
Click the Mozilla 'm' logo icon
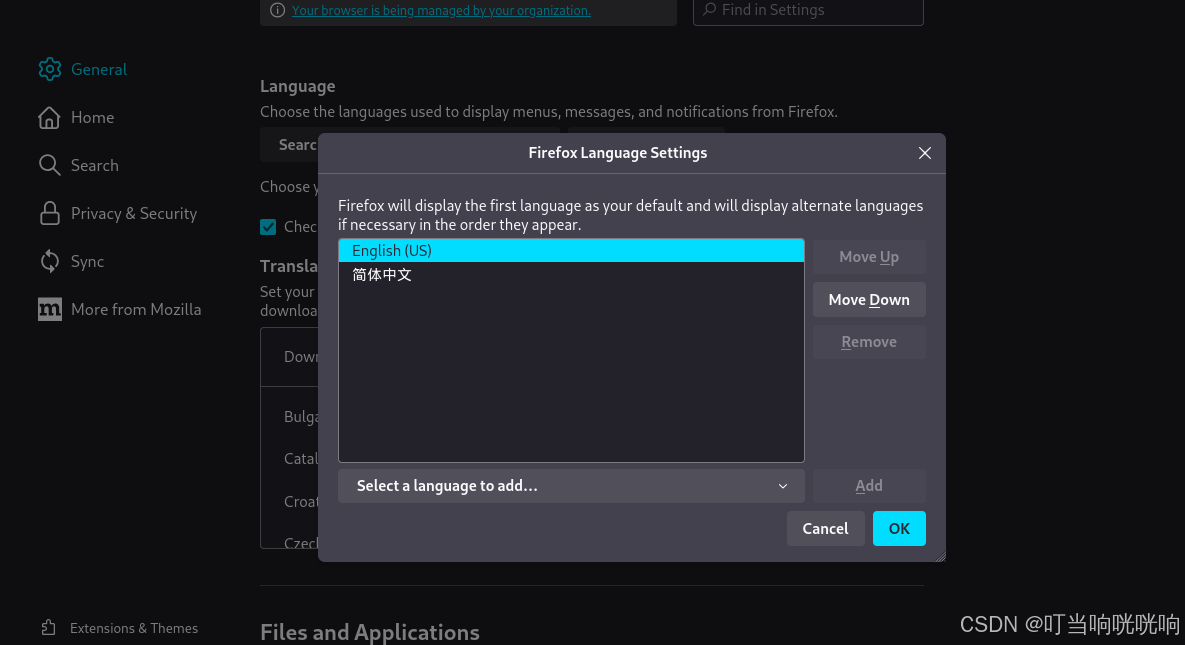click(x=50, y=309)
